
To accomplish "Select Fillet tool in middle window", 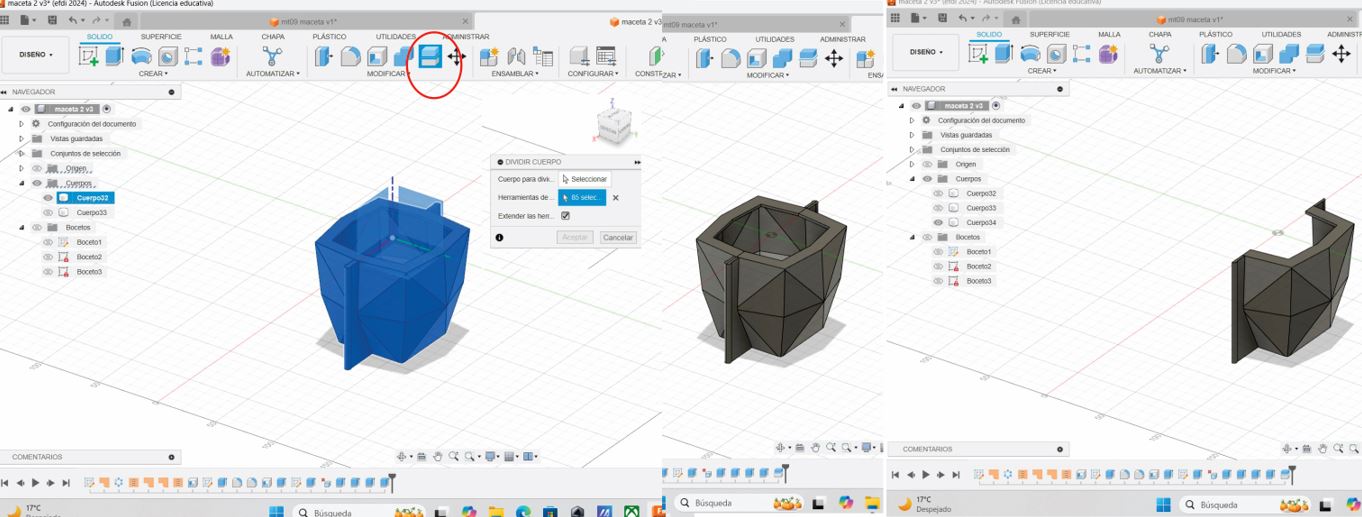I will pos(731,58).
